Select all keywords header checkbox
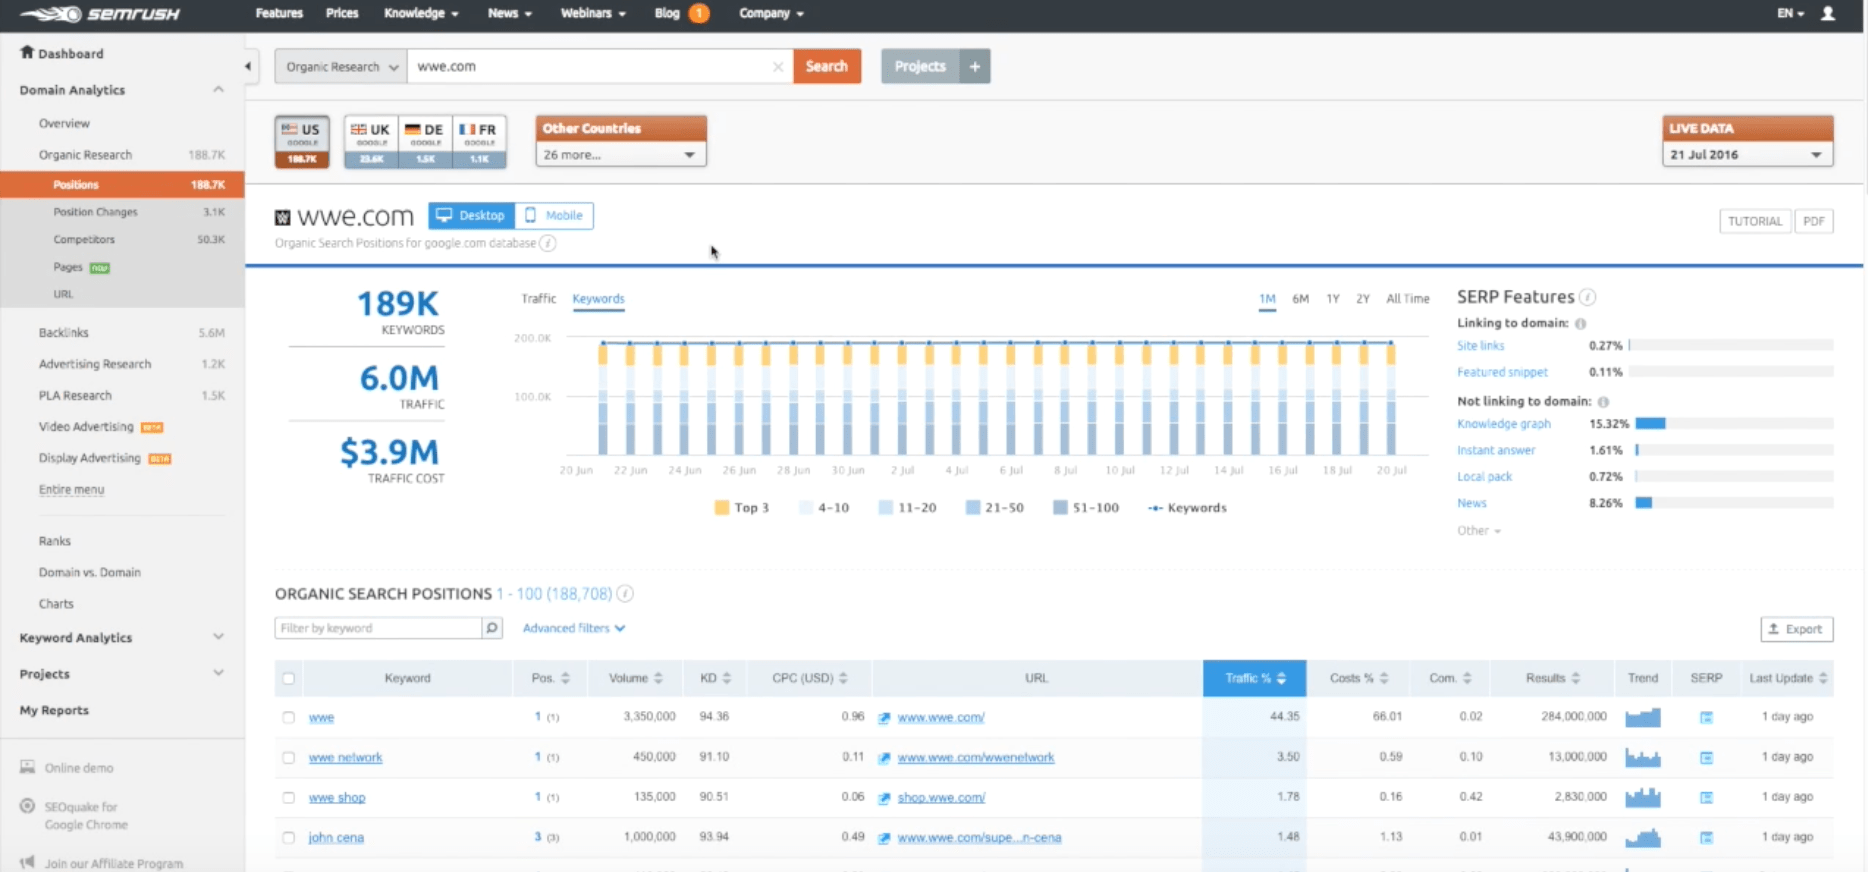 tap(289, 678)
